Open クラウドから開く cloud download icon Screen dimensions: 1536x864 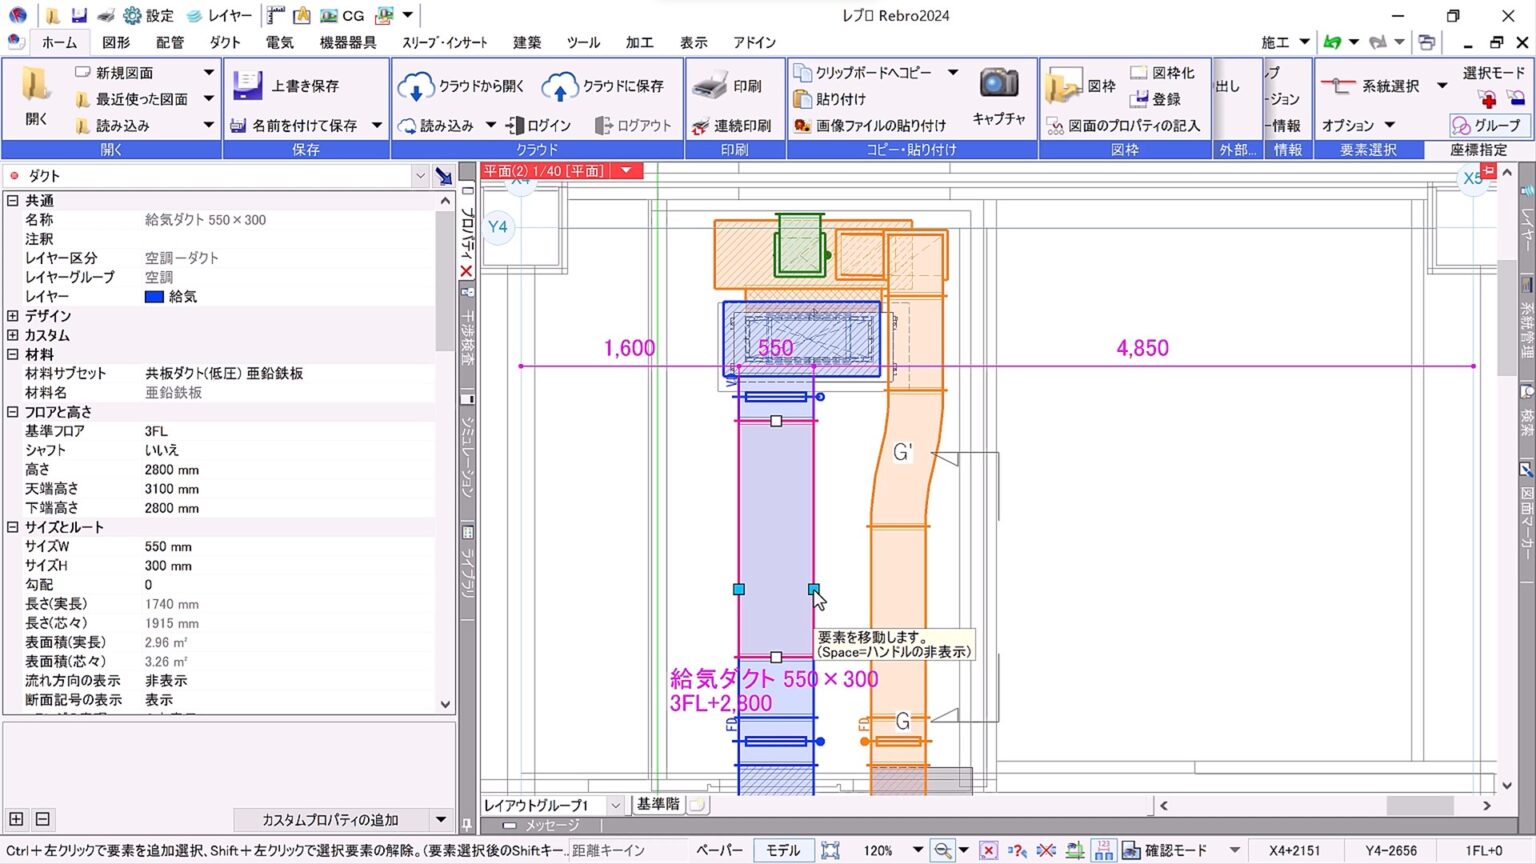point(415,87)
